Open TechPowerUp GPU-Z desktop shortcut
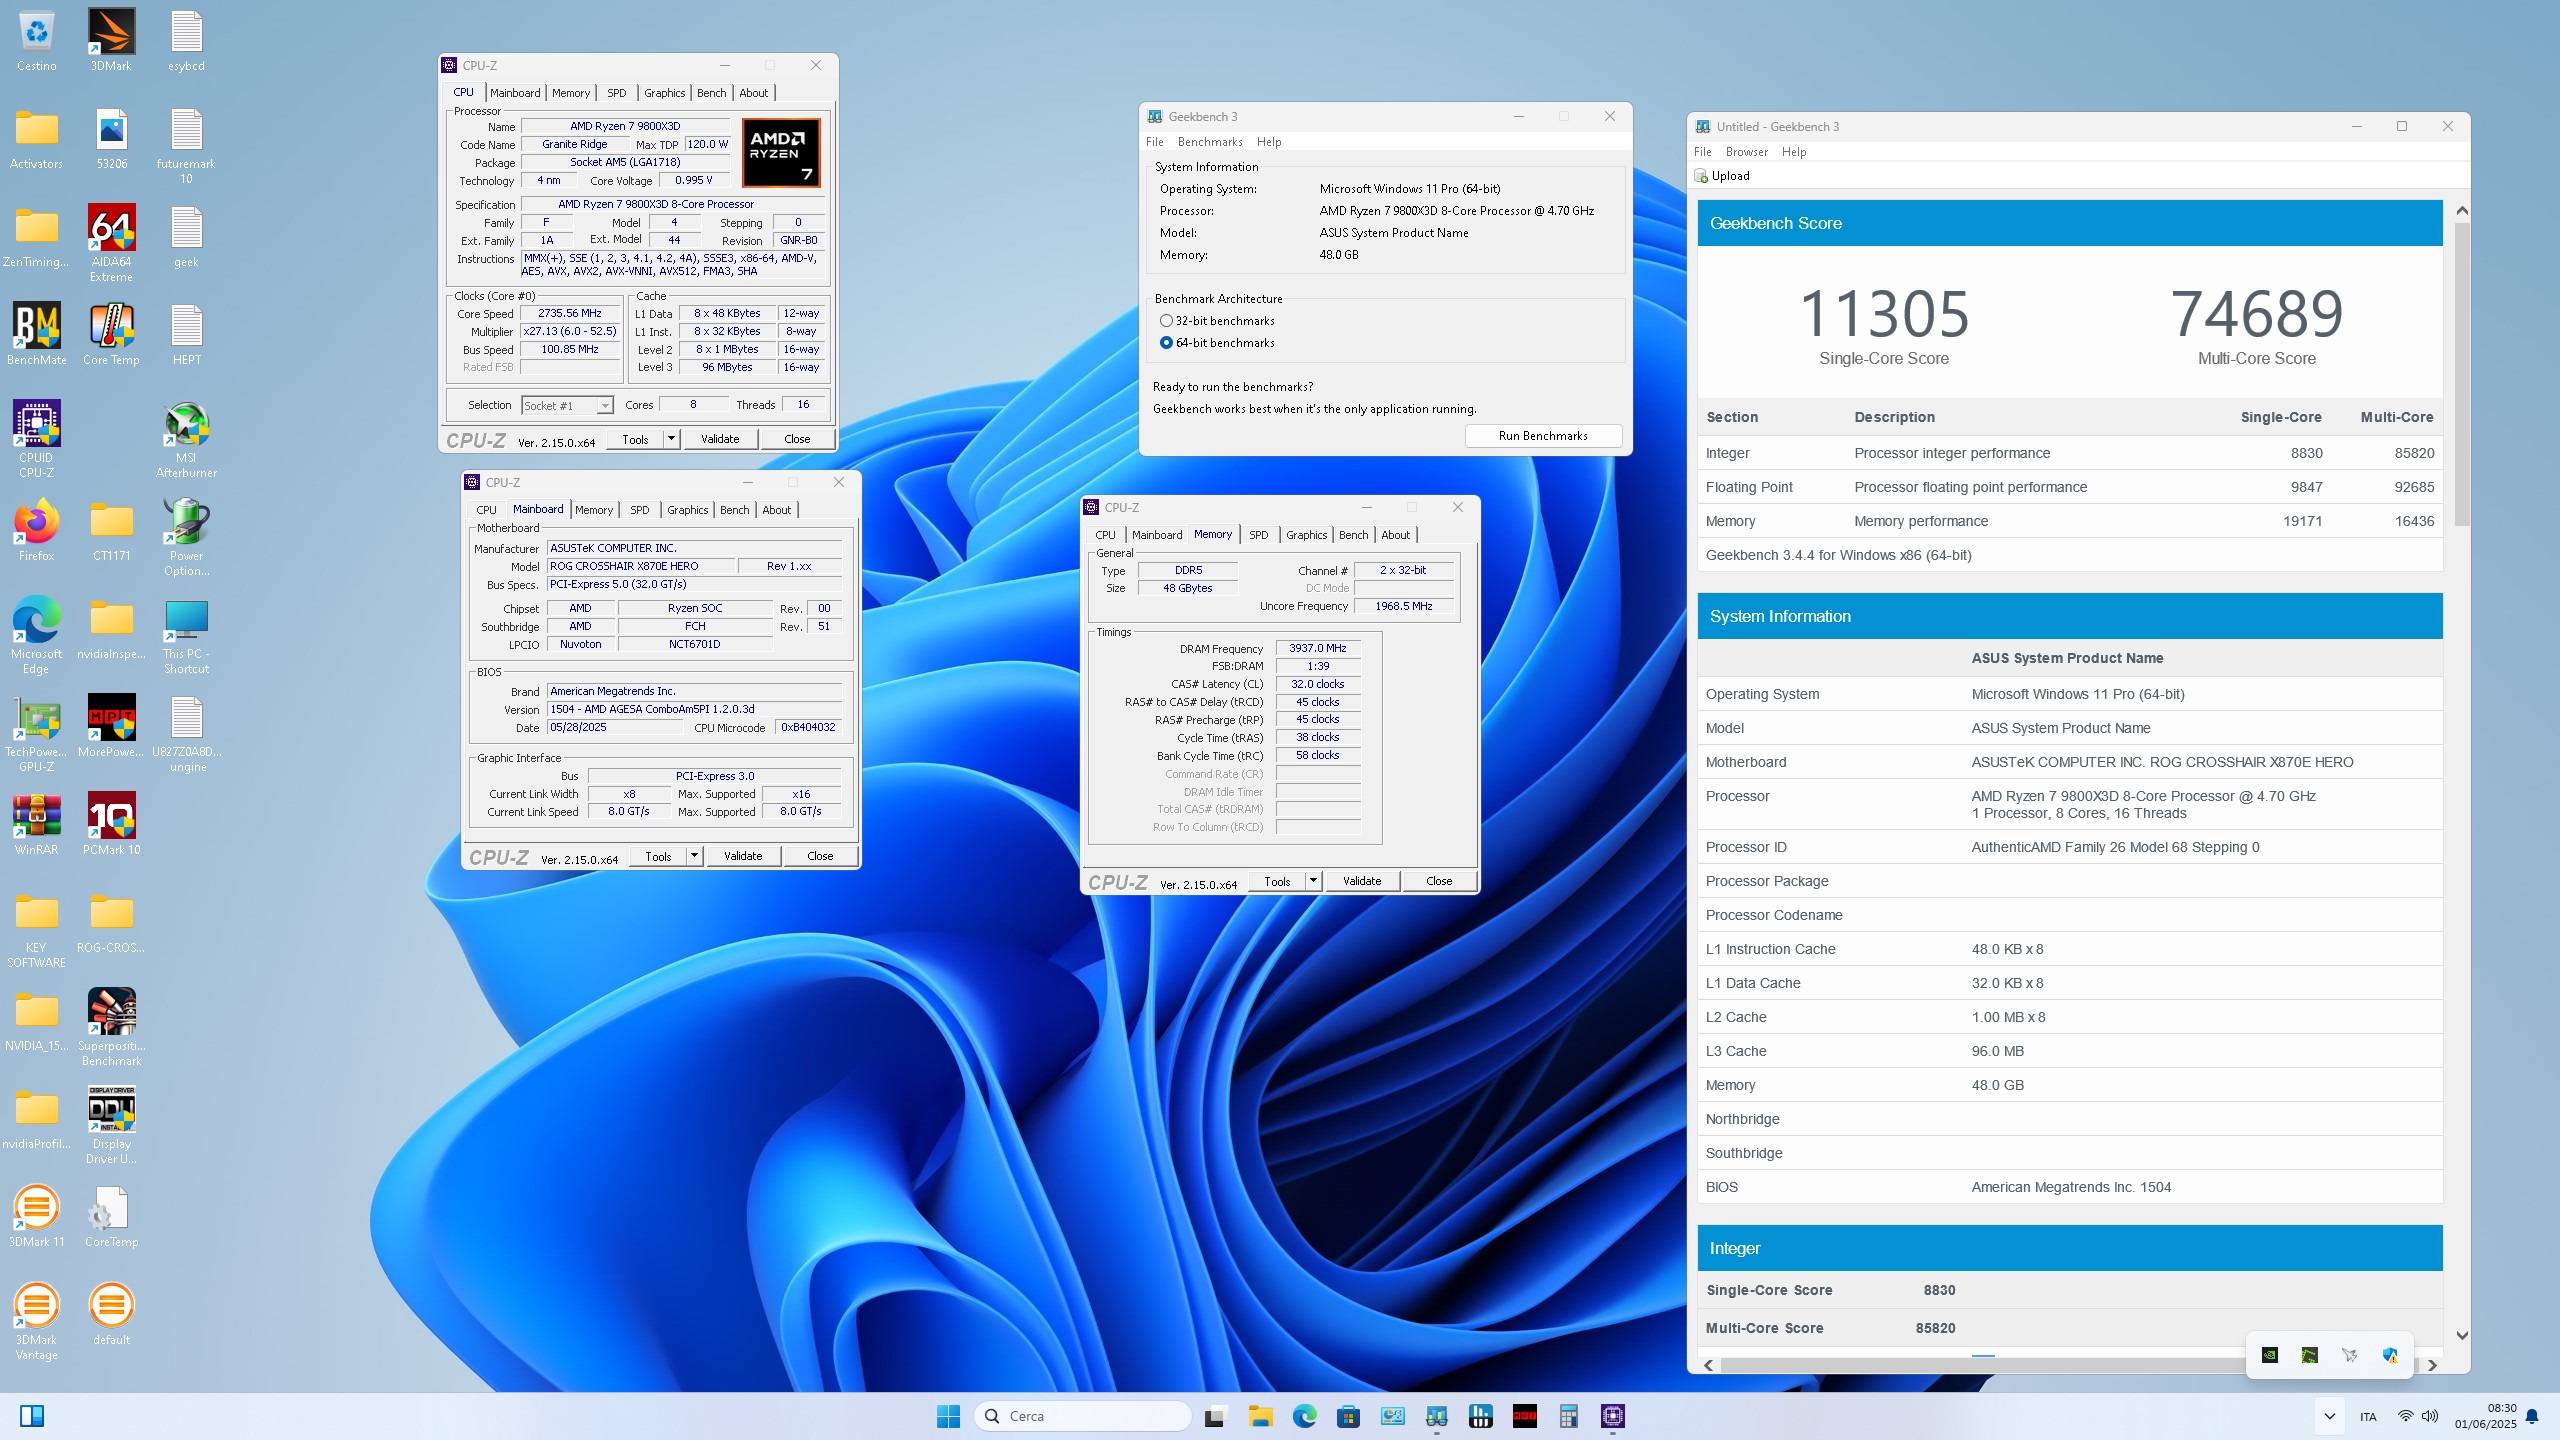This screenshot has height=1440, width=2560. 36,733
